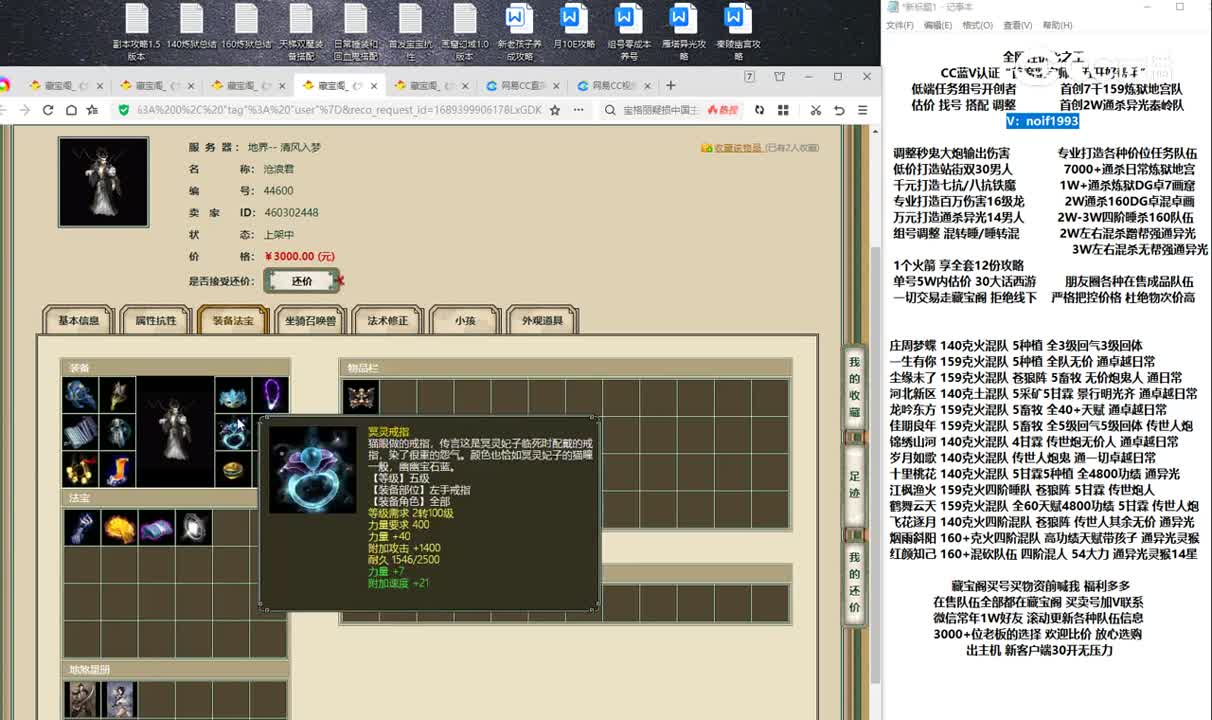Image resolution: width=1212 pixels, height=720 pixels.
Task: Click the blue helmet equipment icon
Action: [x=80, y=396]
